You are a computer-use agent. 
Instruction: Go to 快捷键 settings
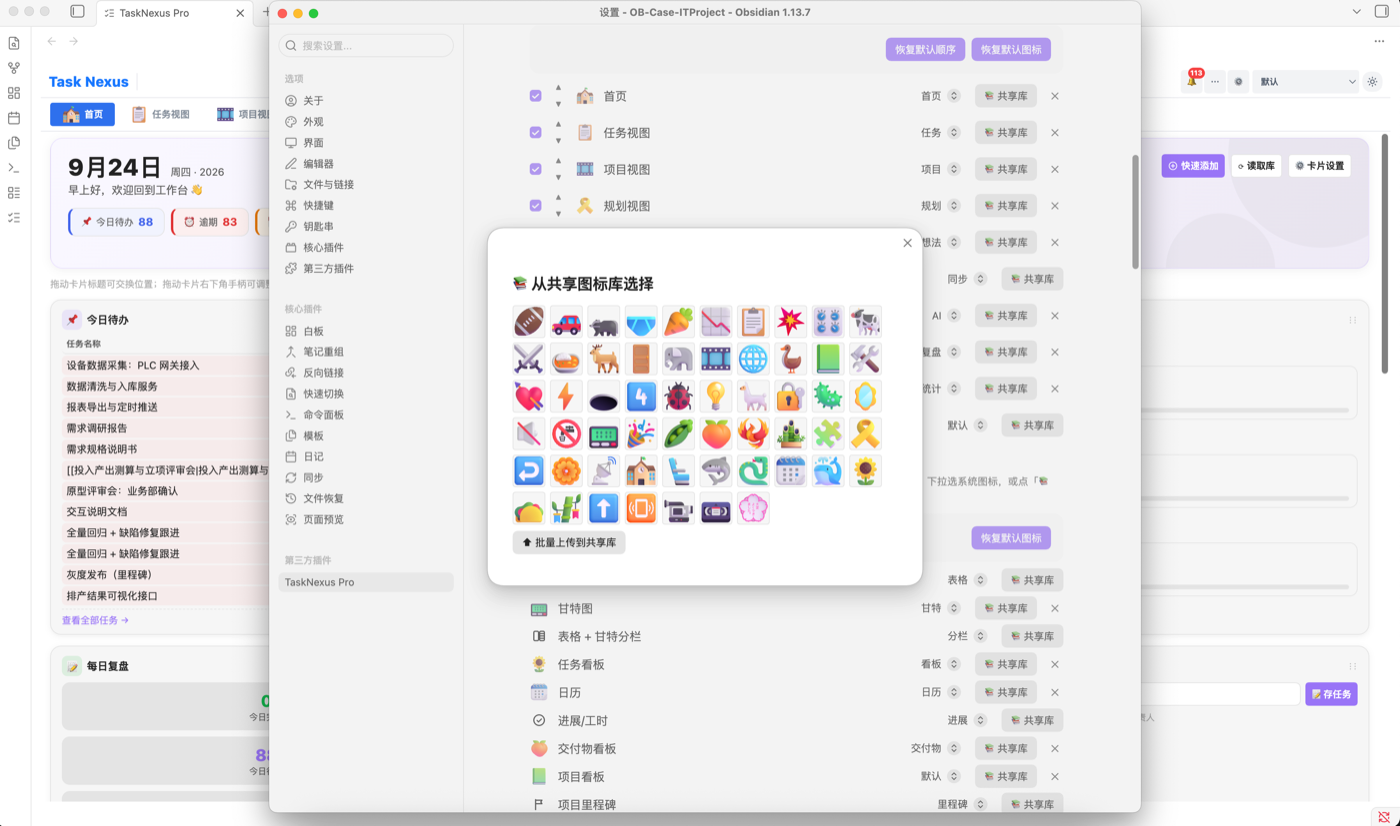click(366, 205)
